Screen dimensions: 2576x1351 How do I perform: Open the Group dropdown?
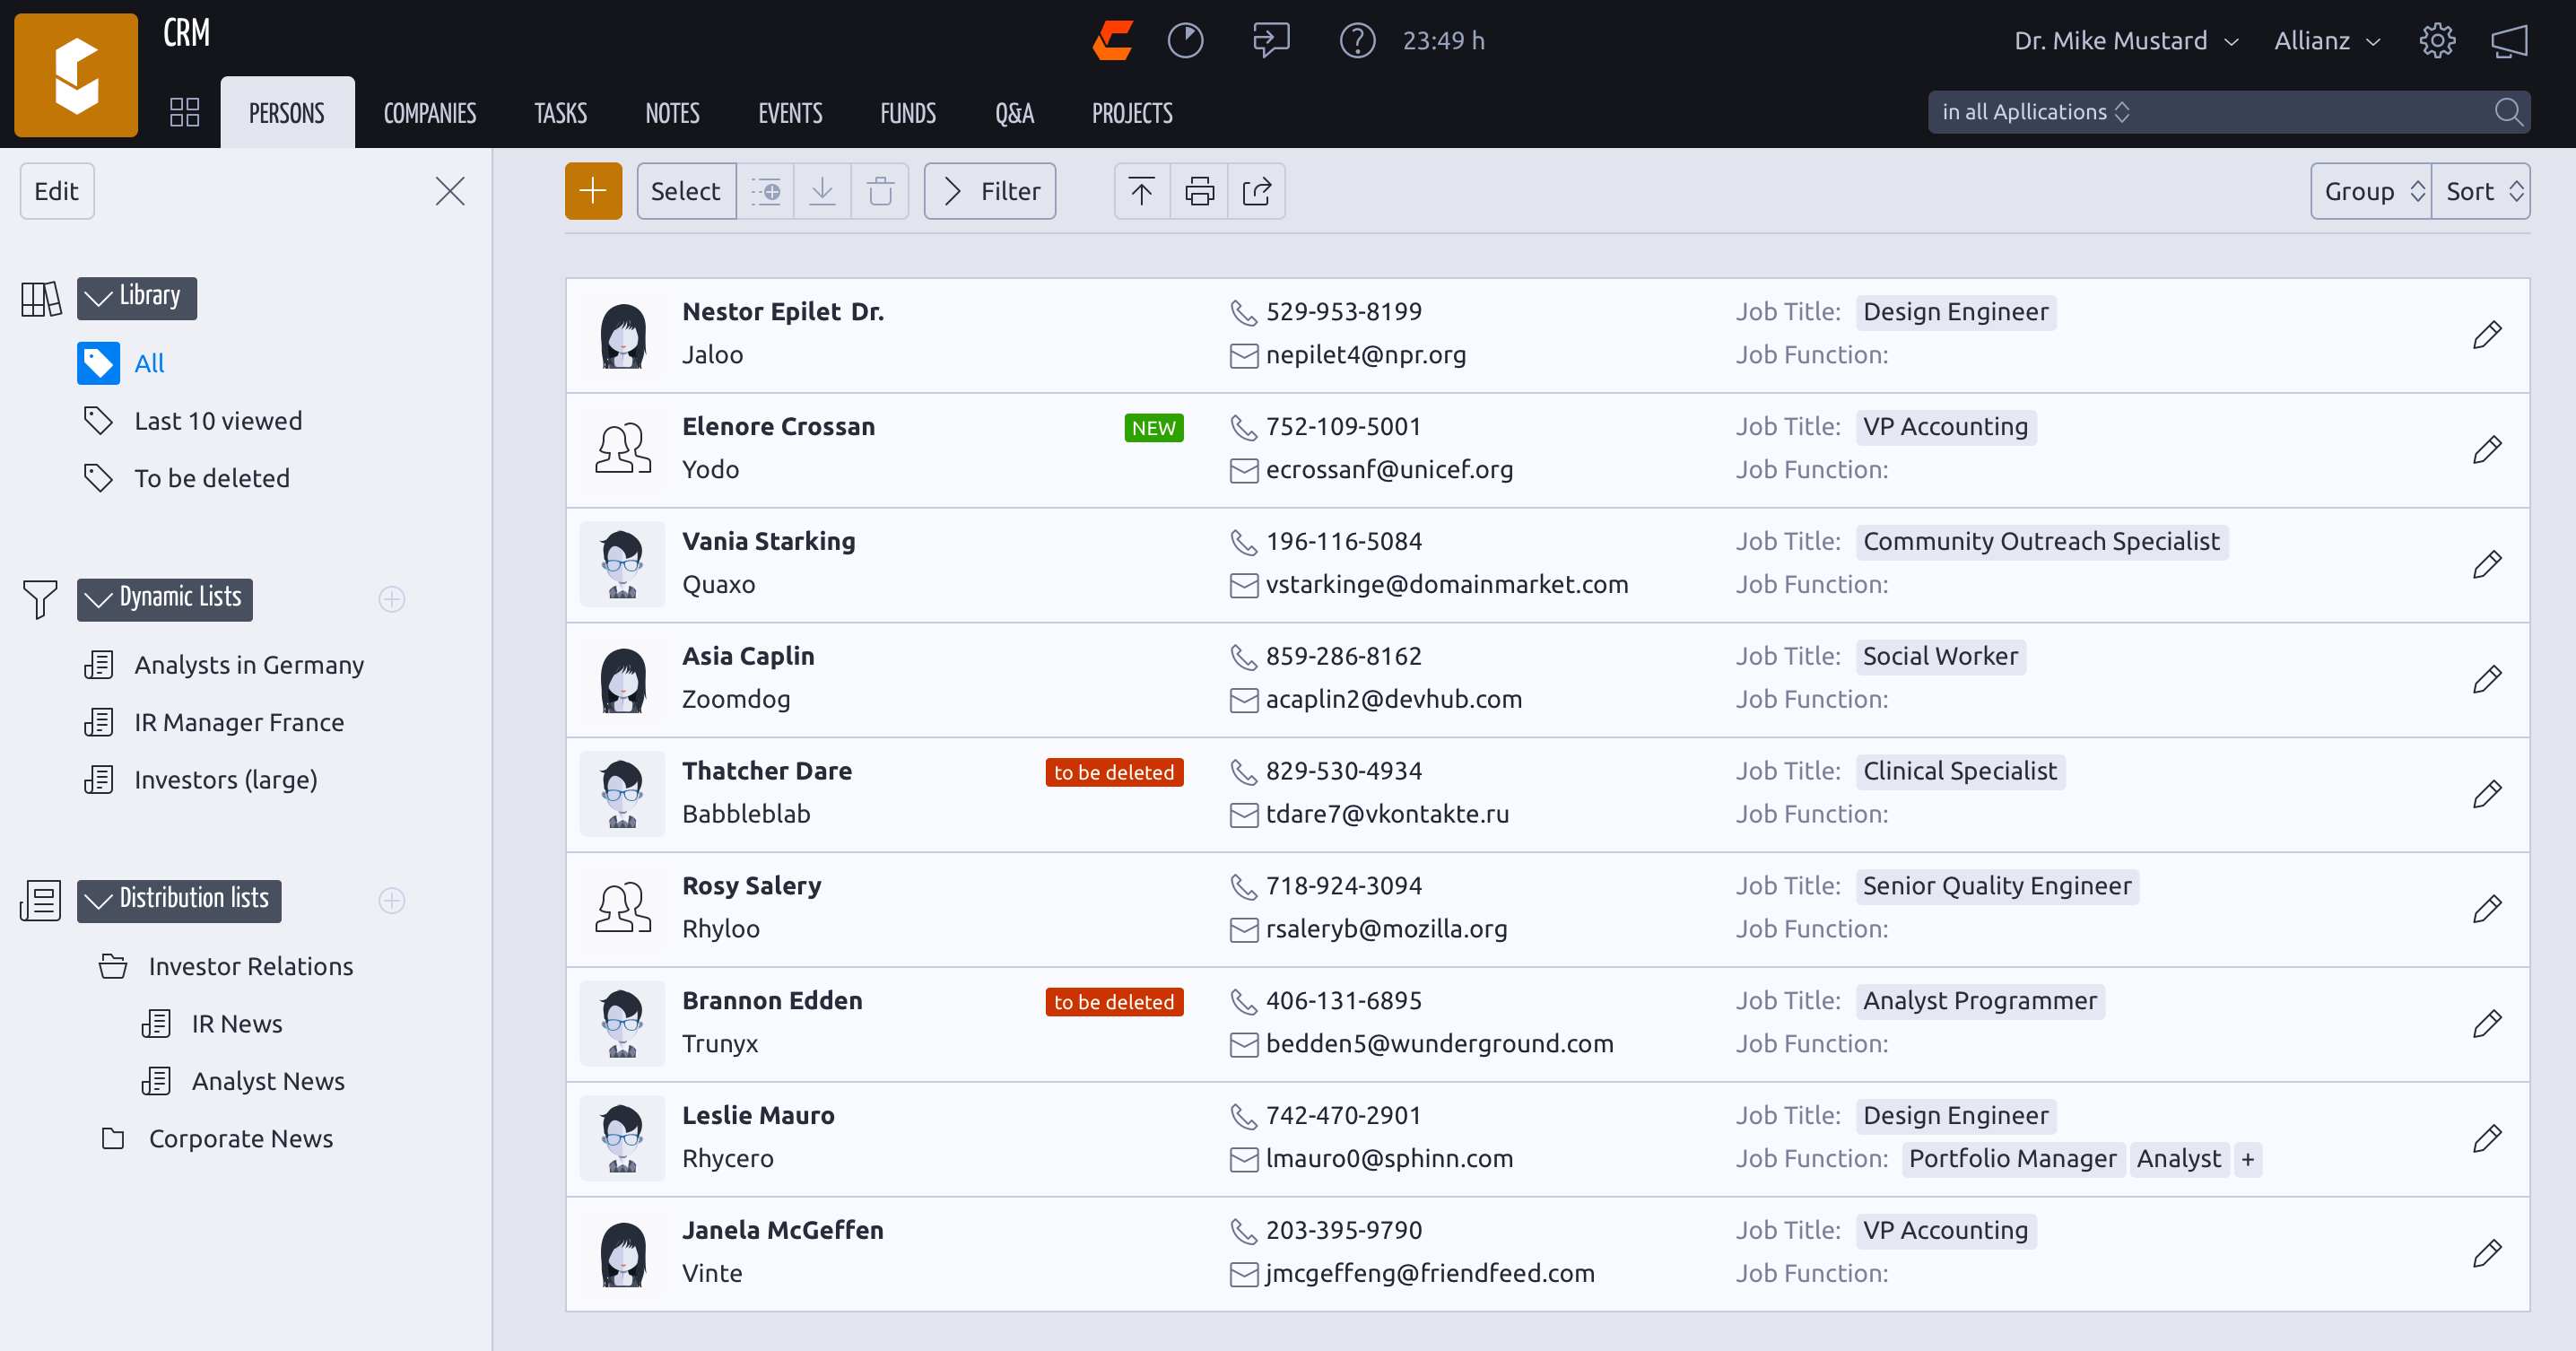click(2372, 191)
